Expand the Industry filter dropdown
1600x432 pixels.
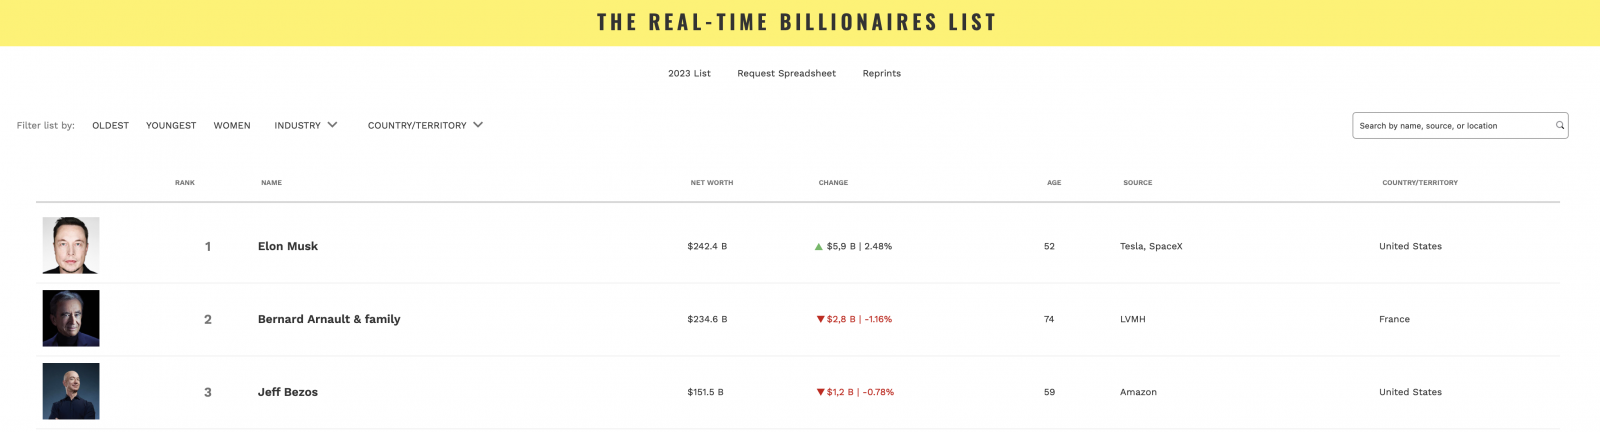(306, 126)
